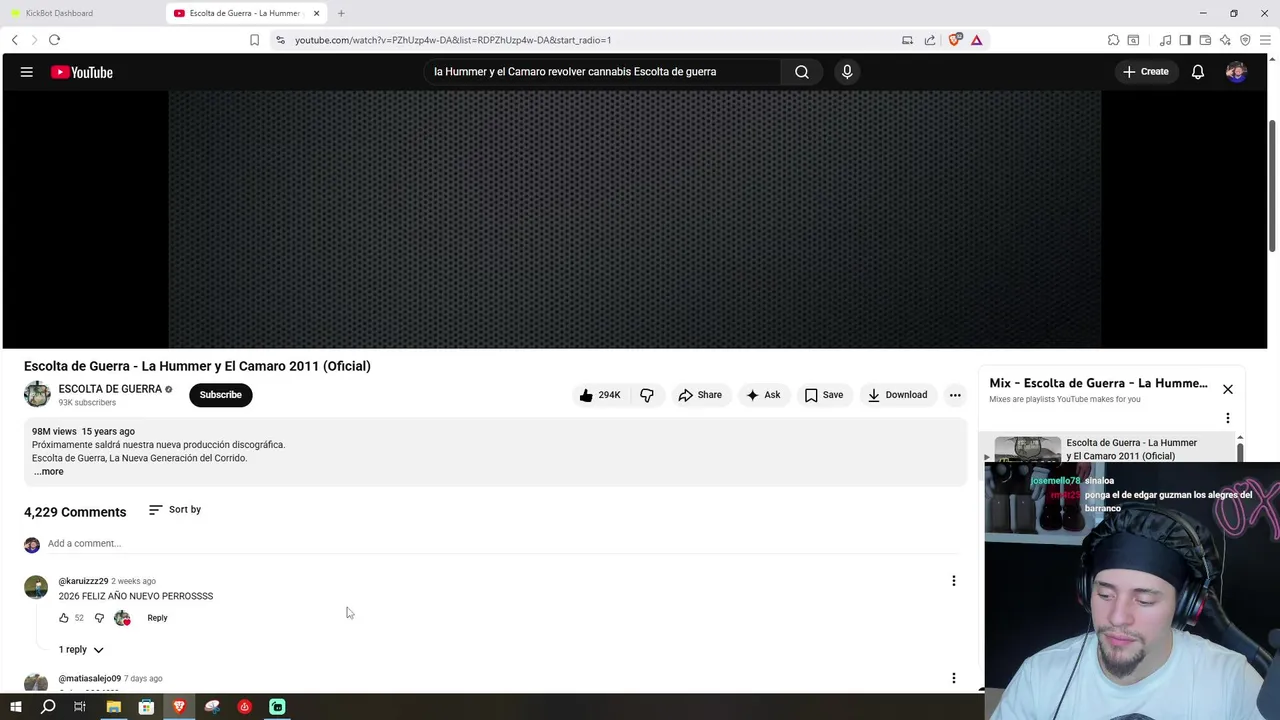Bookmark this page in the address bar
The width and height of the screenshot is (1280, 720).
coord(254,40)
